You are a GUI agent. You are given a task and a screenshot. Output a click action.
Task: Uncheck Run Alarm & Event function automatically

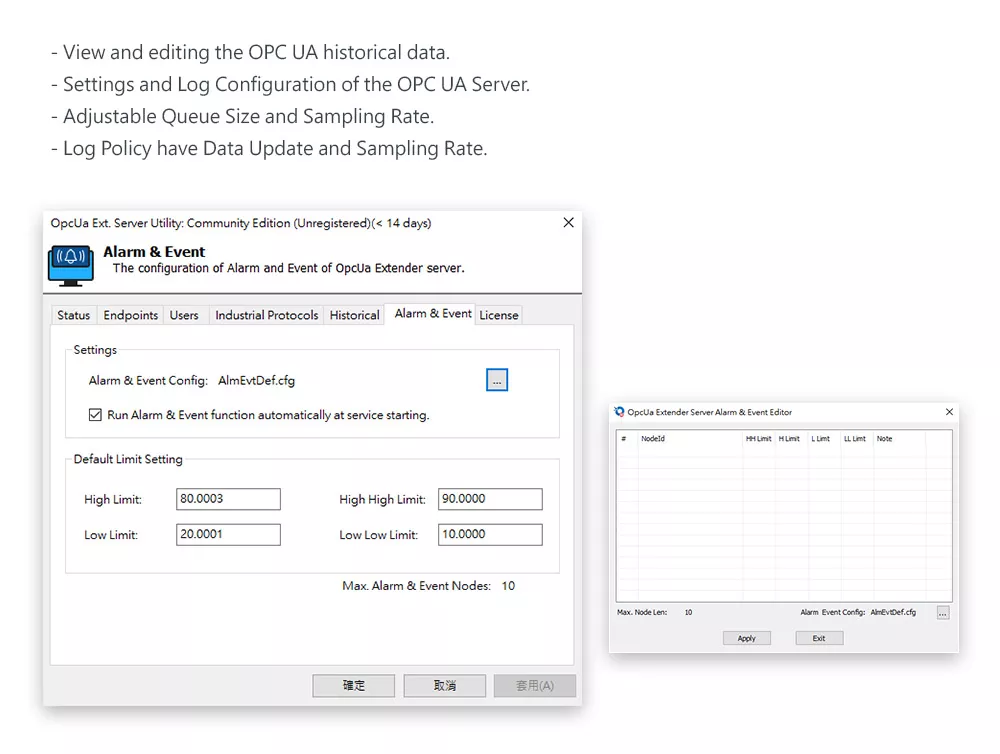click(96, 415)
